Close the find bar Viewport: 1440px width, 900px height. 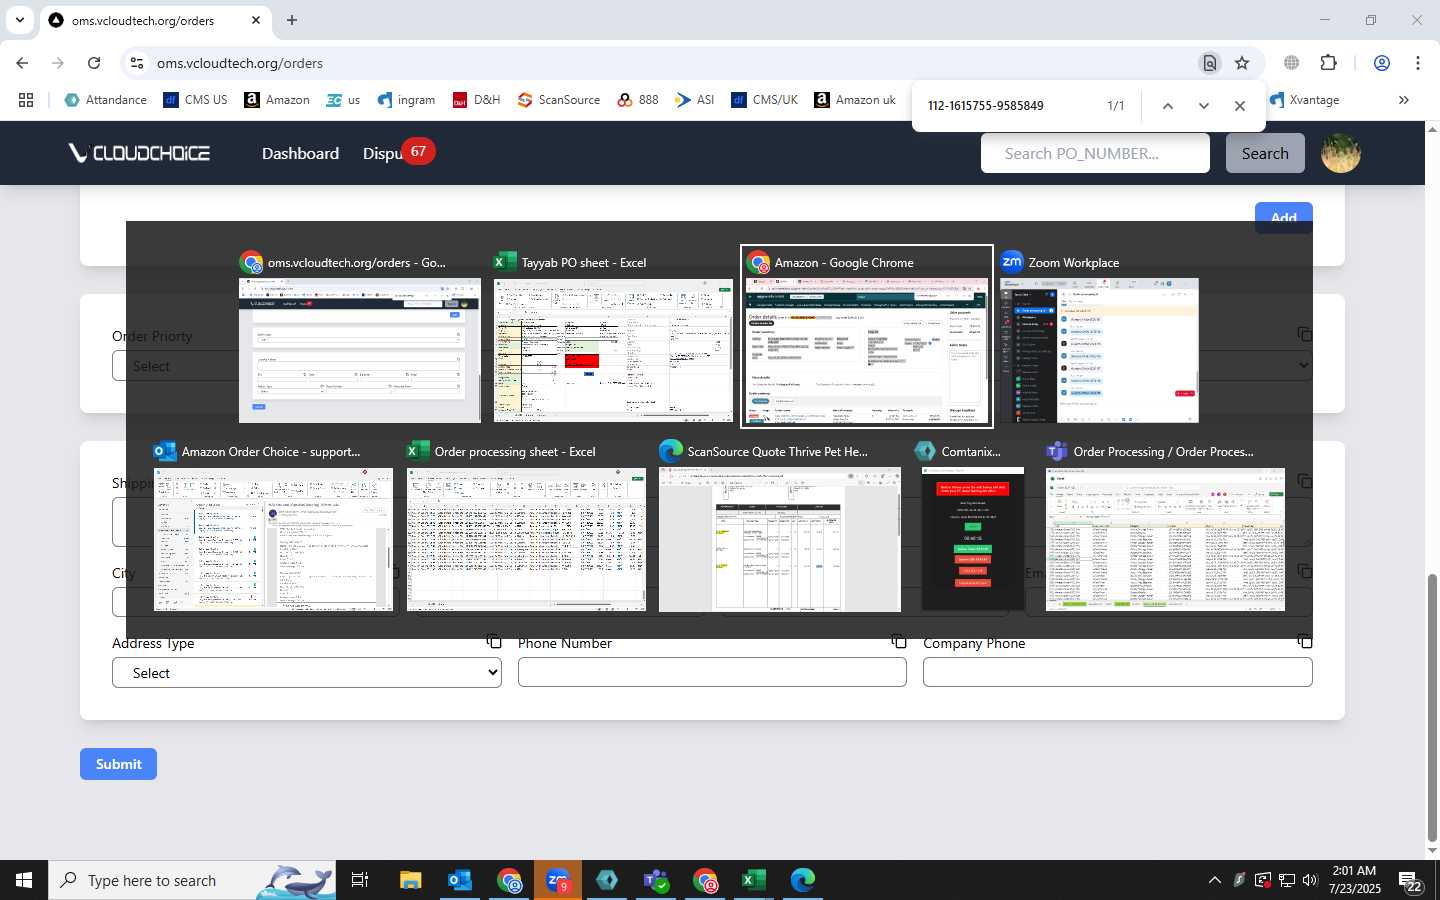click(x=1240, y=106)
